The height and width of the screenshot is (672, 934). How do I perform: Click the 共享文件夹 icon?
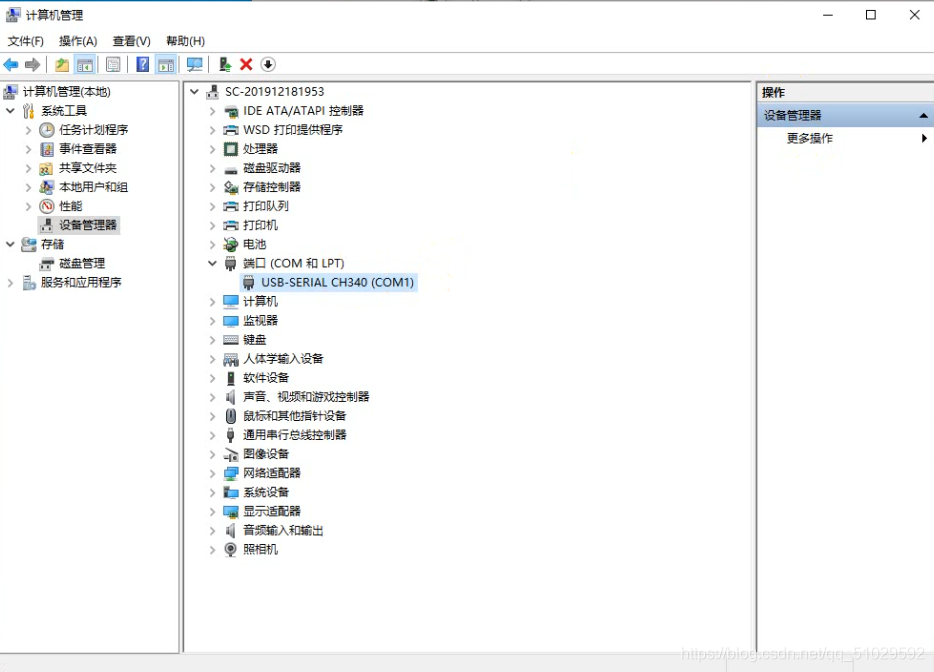point(46,168)
